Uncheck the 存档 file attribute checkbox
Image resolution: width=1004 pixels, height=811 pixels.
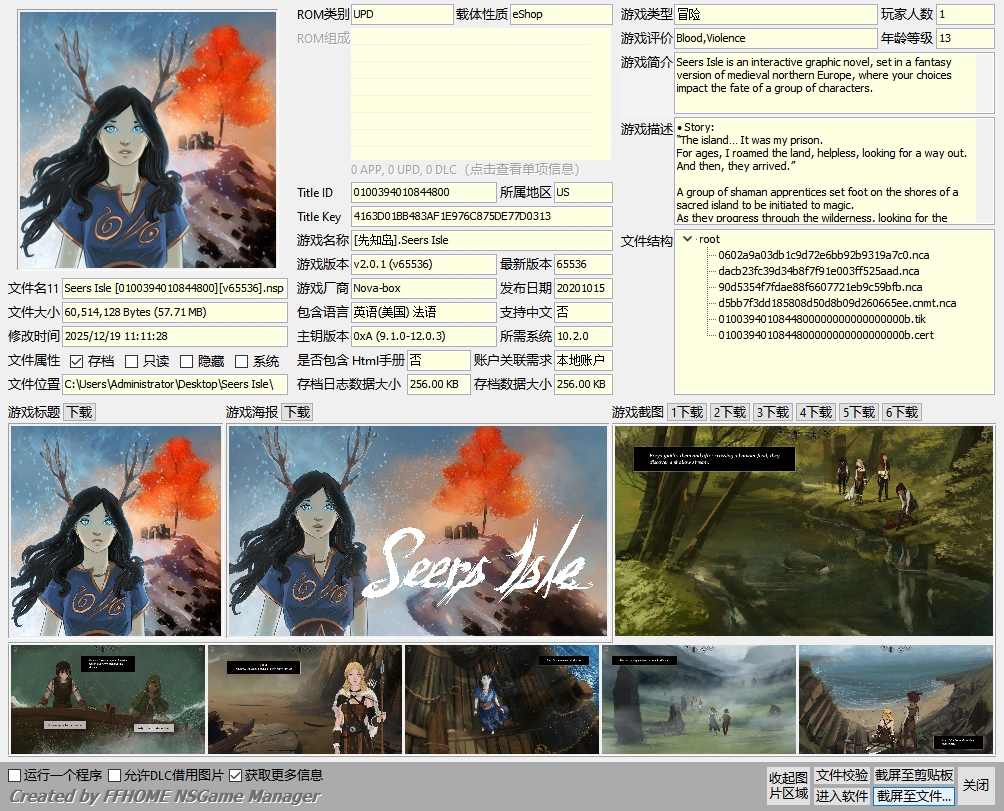pos(77,361)
